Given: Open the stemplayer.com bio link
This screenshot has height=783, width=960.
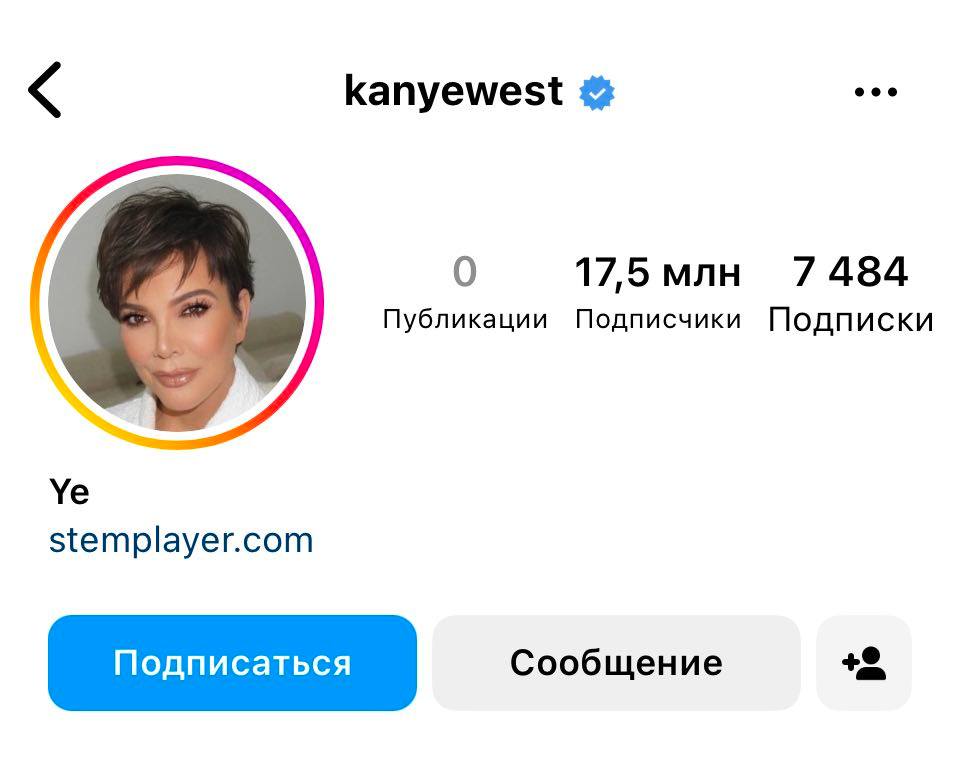Looking at the screenshot, I should coord(181,541).
